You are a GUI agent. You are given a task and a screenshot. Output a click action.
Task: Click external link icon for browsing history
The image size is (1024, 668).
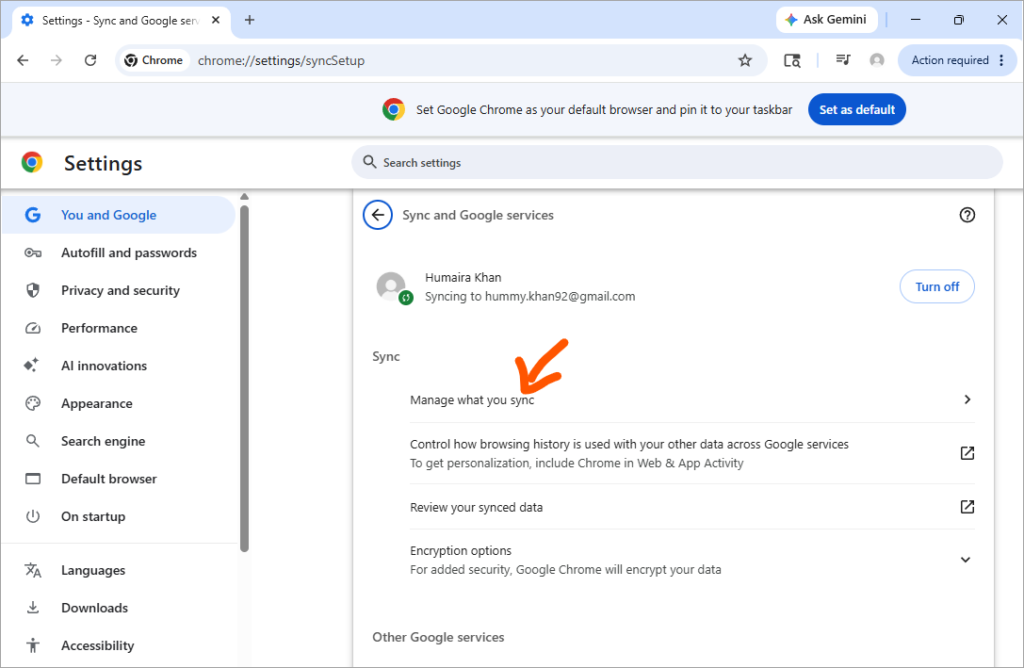[967, 453]
